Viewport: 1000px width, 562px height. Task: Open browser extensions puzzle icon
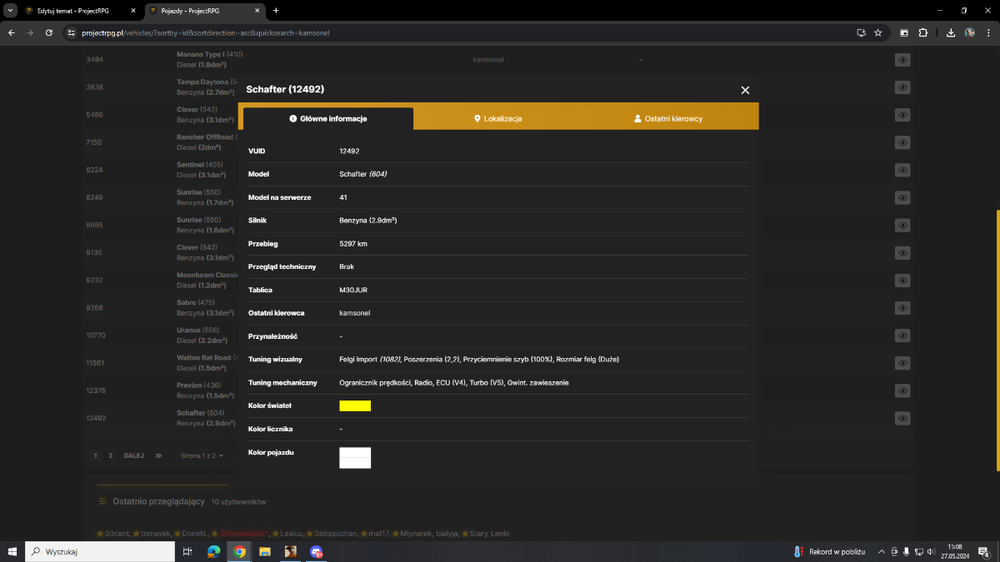[923, 33]
